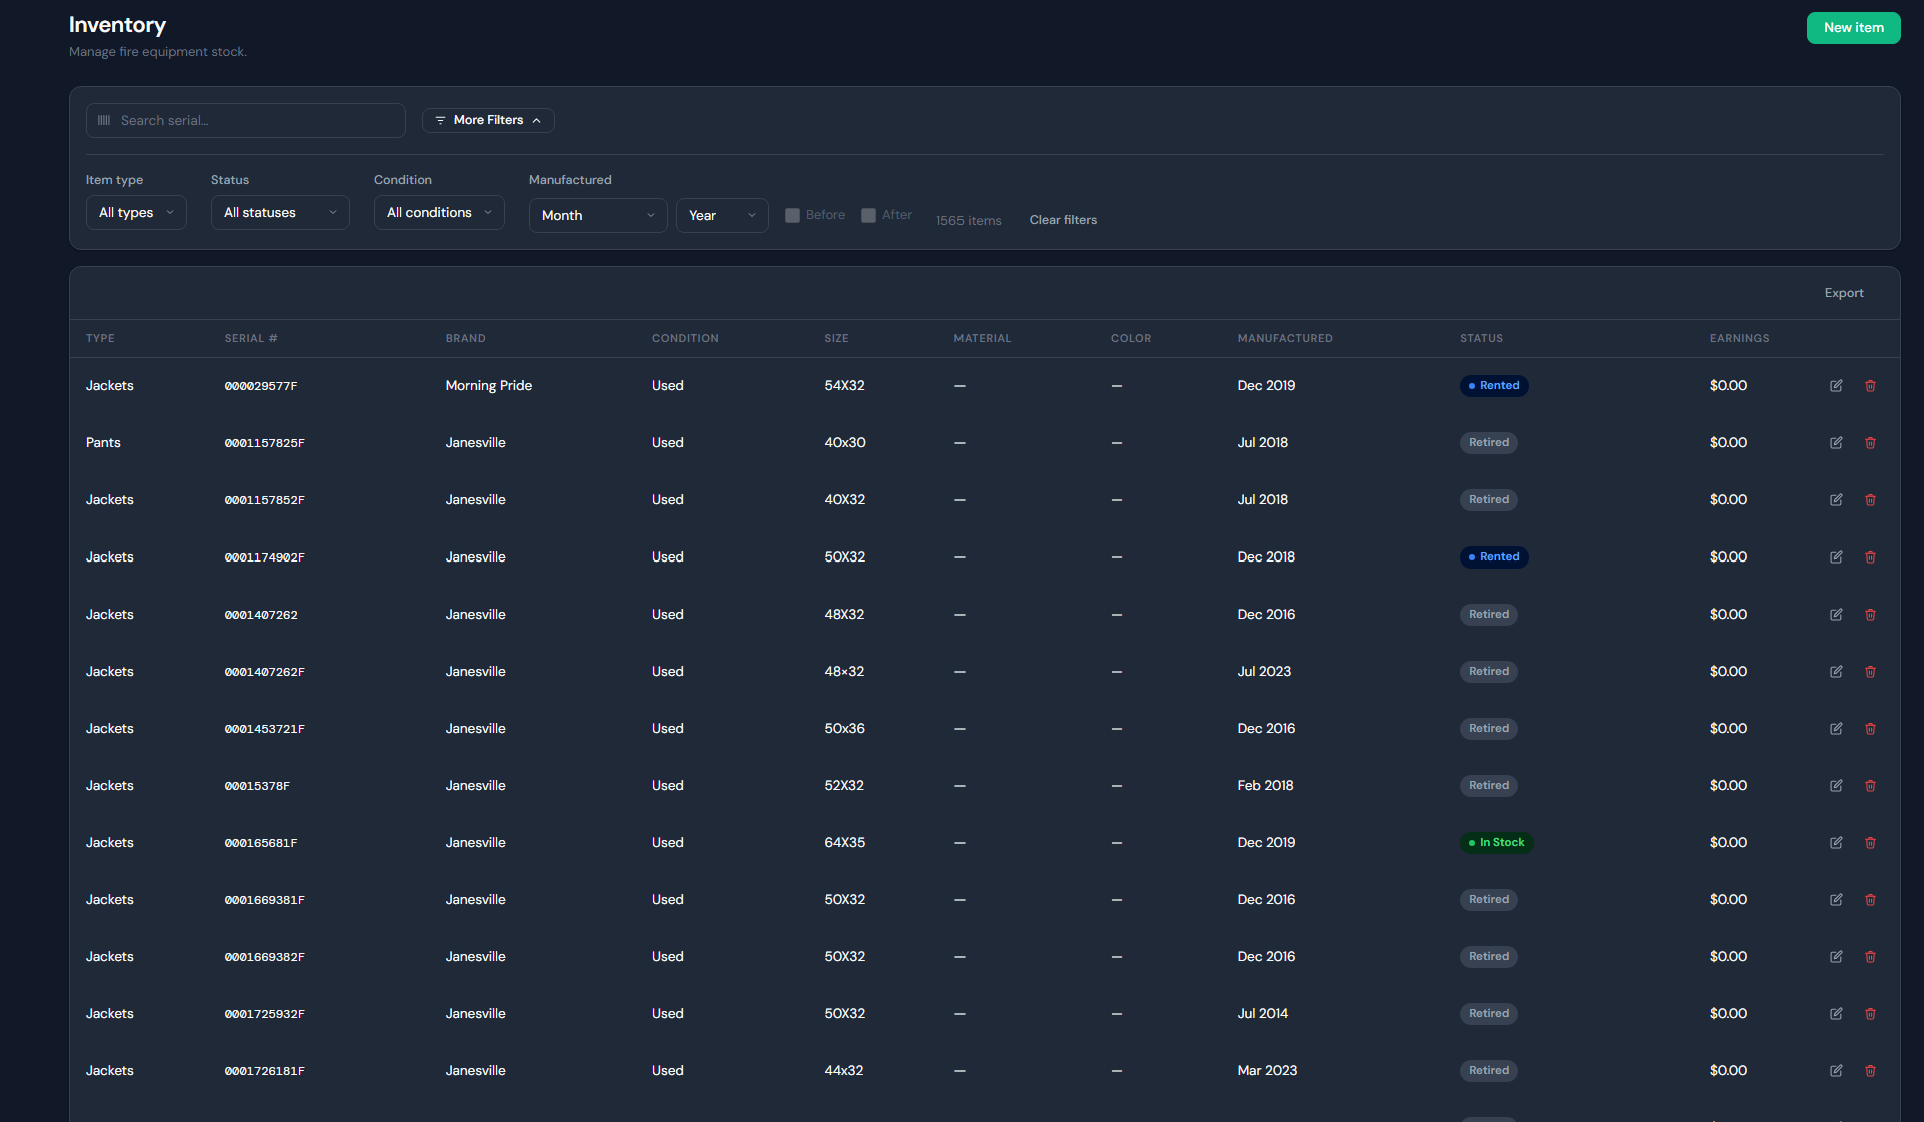
Task: Sort by the Size column header
Action: tap(836, 338)
